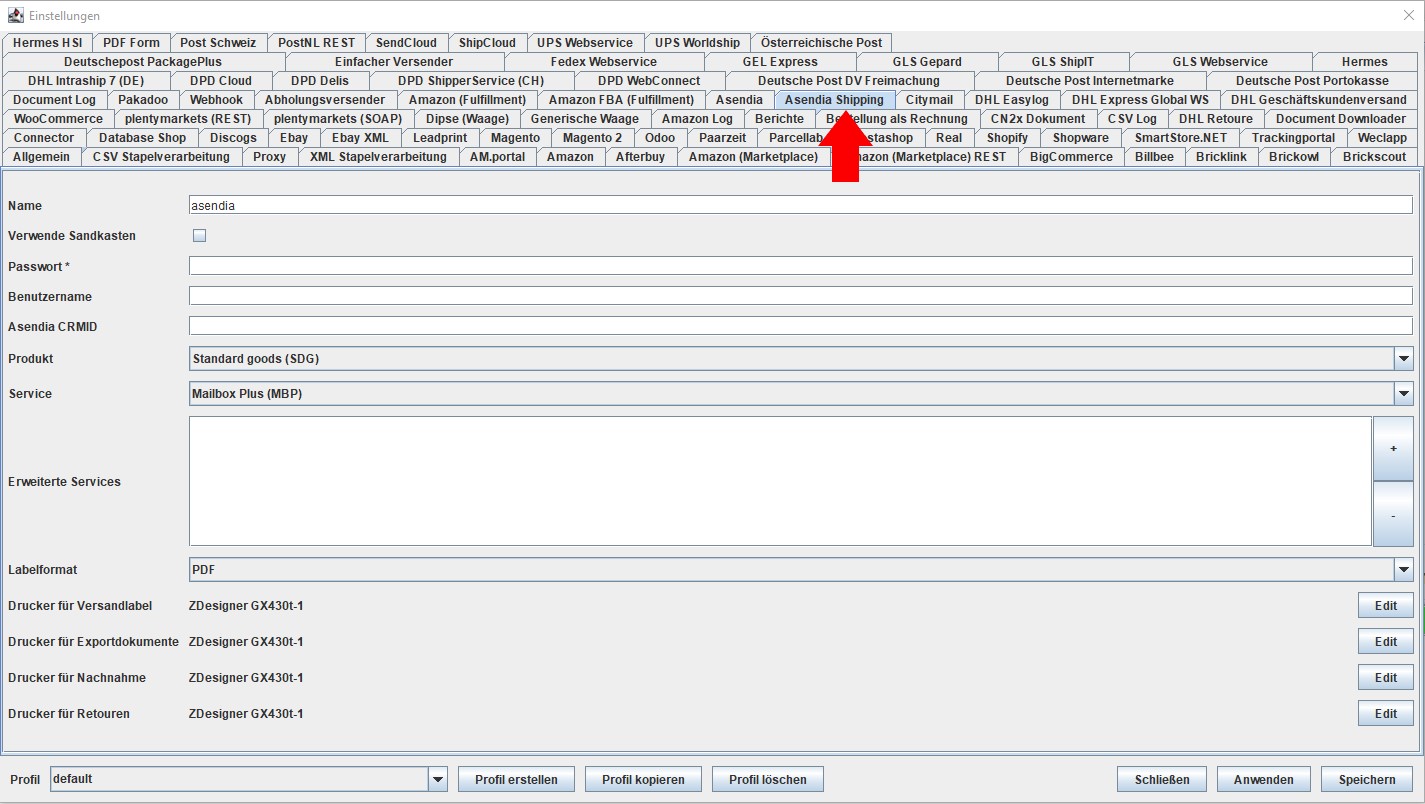
Task: Toggle the Verwende Sandkasten checkbox
Action: (200, 236)
